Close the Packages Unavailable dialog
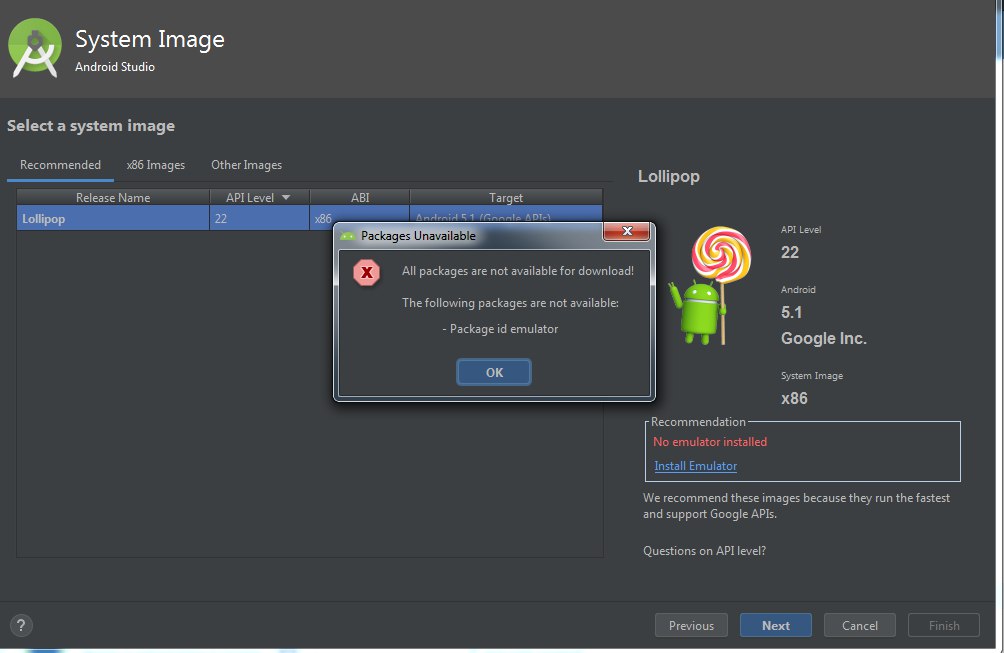 pos(627,231)
